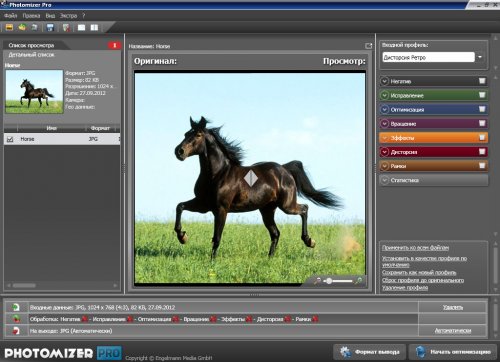This screenshot has height=362, width=500.
Task: Click the Horse thumbnail in the file list
Action: tap(34, 92)
